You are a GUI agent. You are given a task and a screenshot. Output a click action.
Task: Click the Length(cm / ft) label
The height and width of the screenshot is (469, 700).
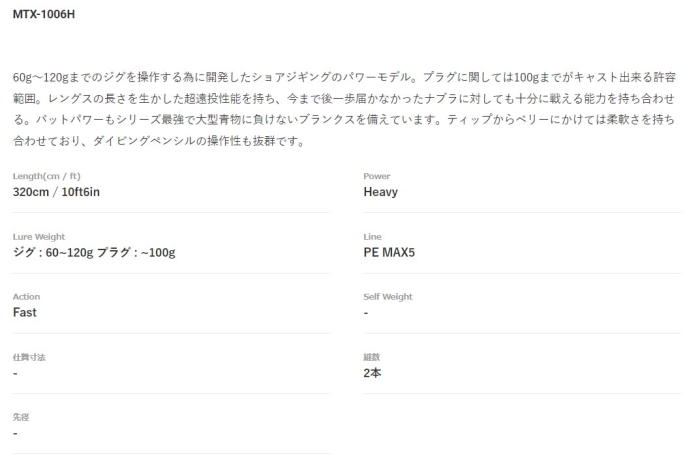[46, 176]
